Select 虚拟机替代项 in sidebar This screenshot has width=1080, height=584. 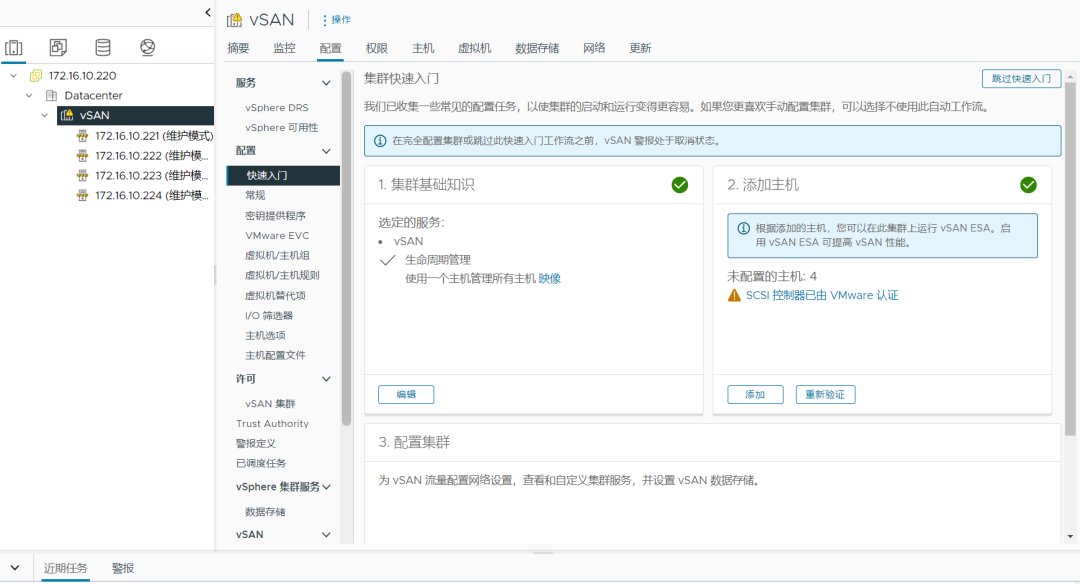point(276,295)
